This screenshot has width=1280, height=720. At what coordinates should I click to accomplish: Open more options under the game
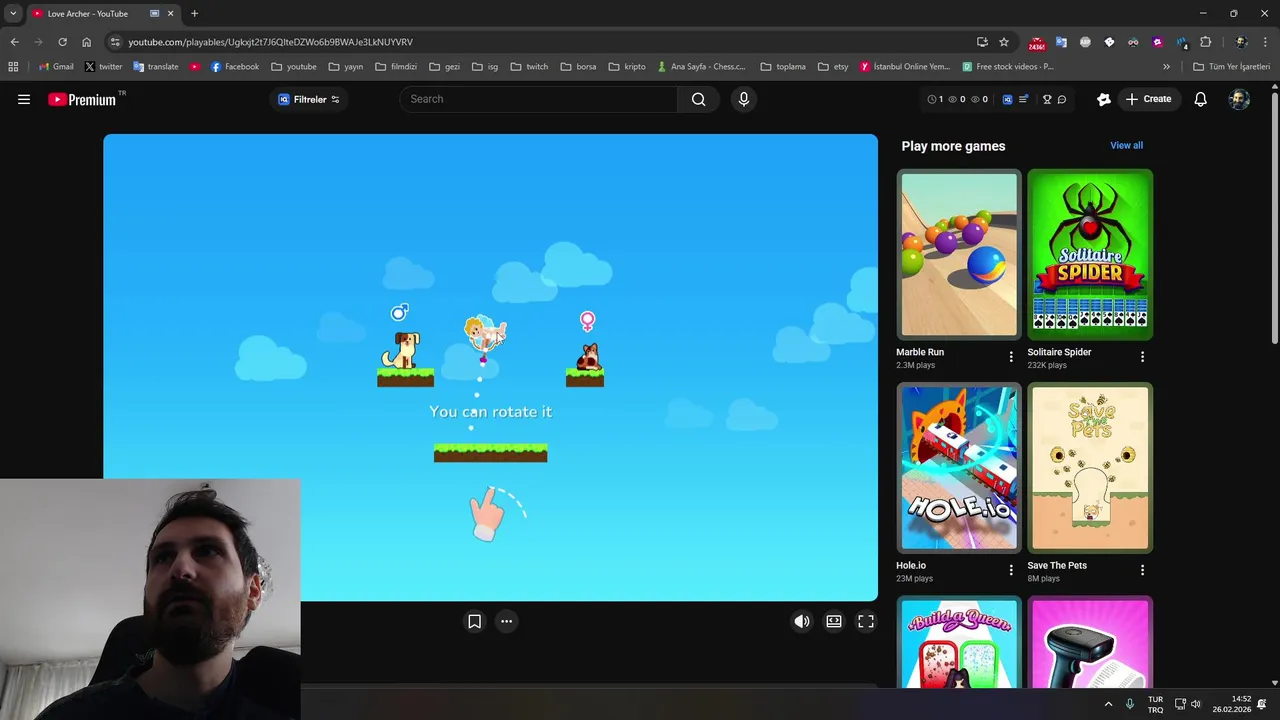[x=506, y=621]
